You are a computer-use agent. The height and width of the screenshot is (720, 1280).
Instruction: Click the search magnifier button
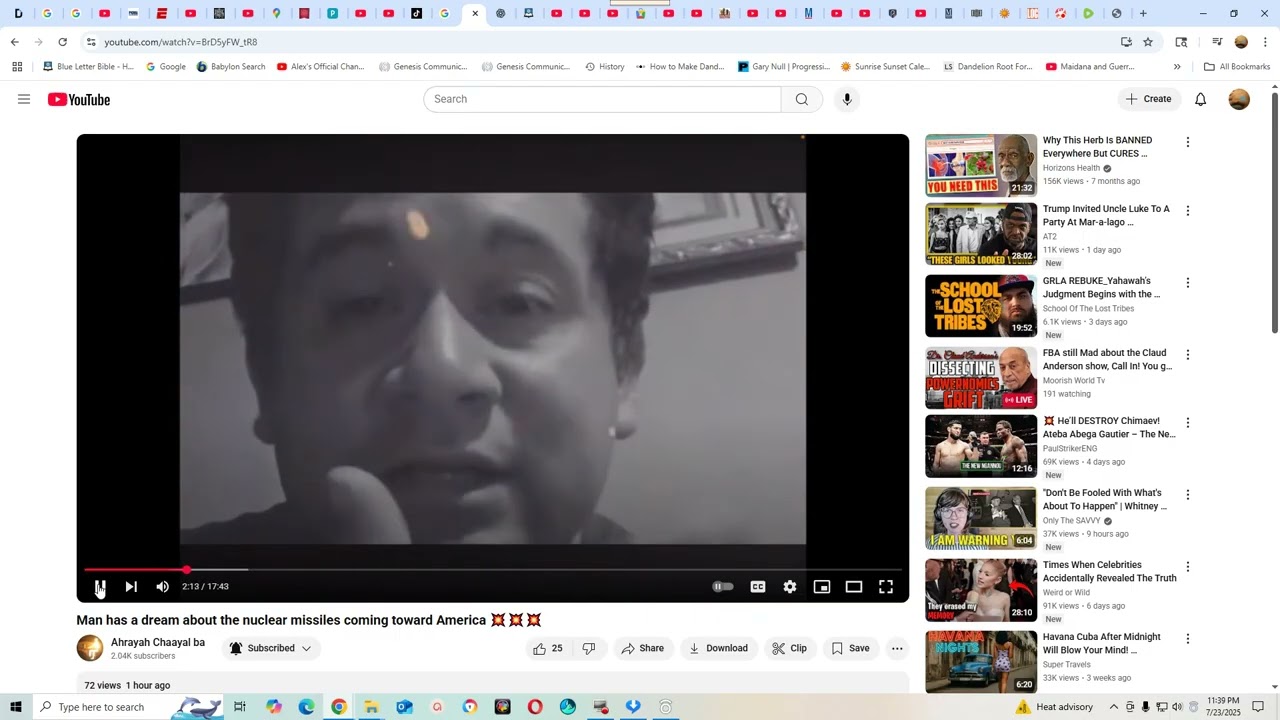pos(802,99)
